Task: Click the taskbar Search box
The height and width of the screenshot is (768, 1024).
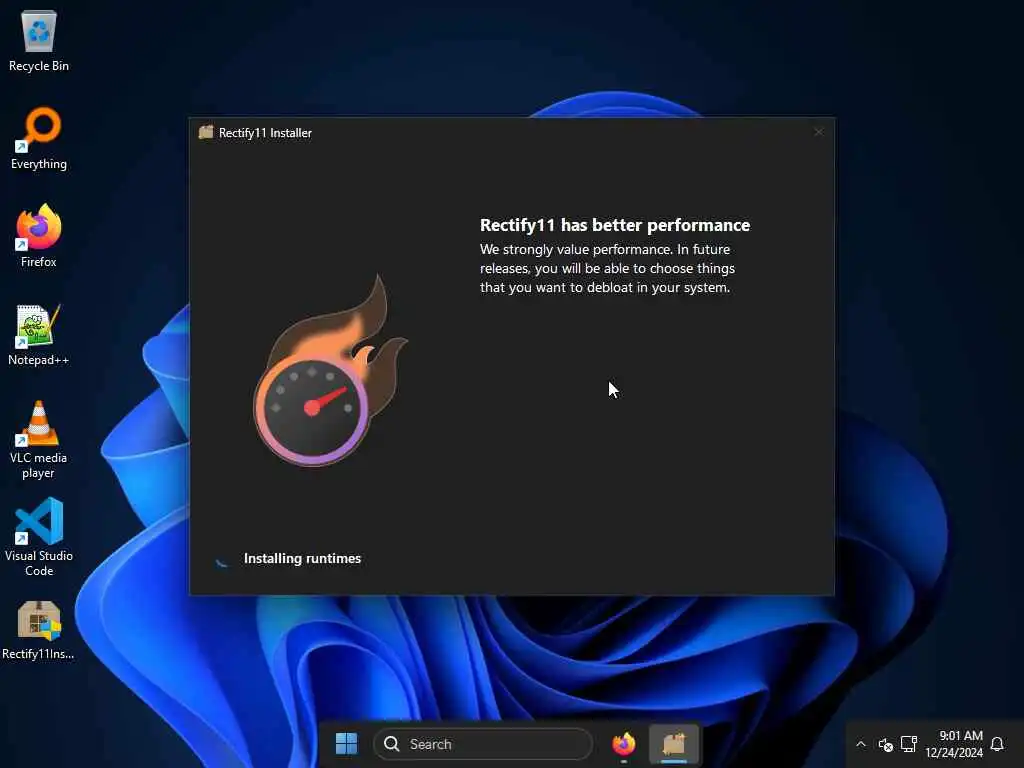Action: [x=483, y=744]
